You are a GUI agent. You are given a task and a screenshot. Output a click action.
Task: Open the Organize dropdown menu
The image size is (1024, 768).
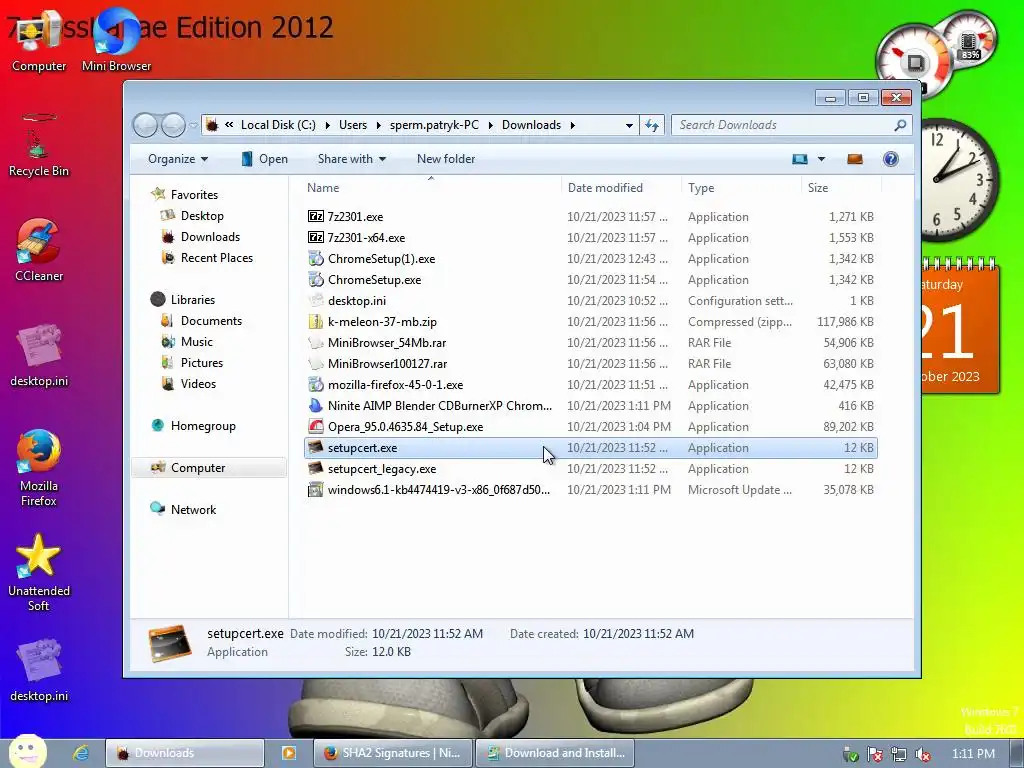click(x=178, y=159)
